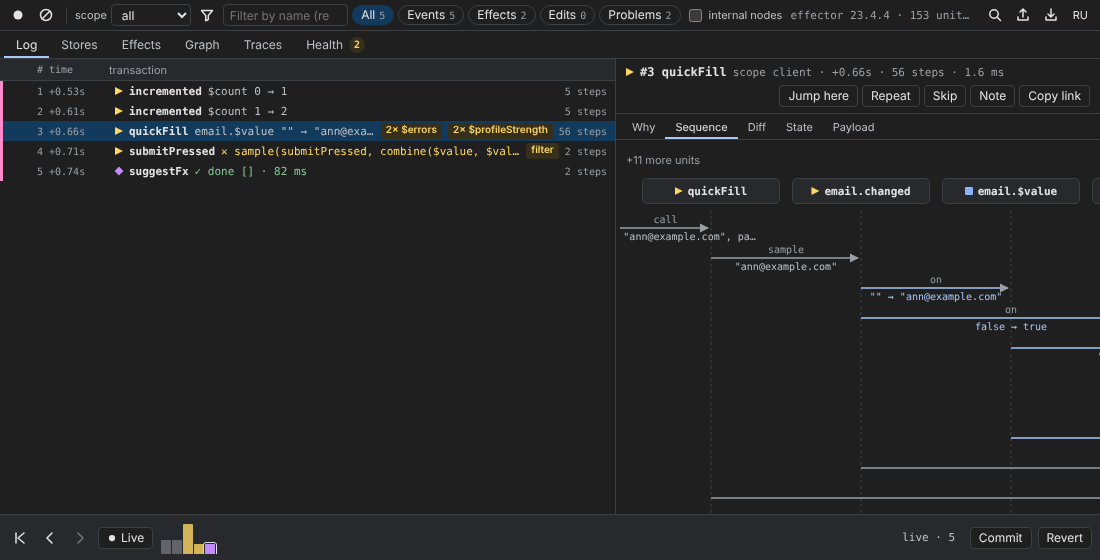This screenshot has width=1100, height=560.
Task: Click the record dot icon in toolbar
Action: 18,15
